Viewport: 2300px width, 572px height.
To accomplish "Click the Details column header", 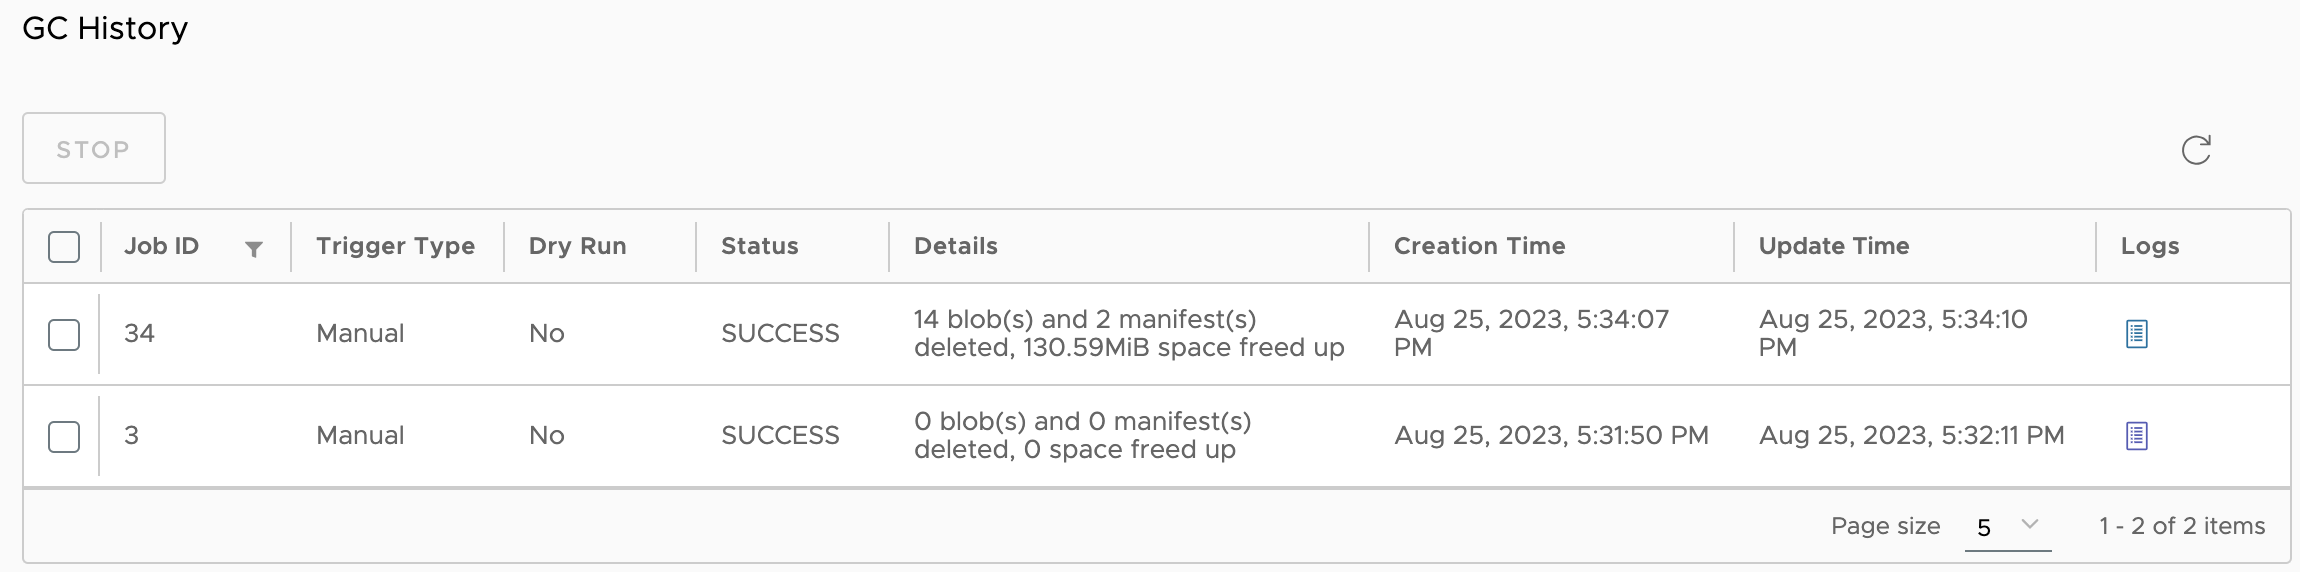I will point(956,246).
